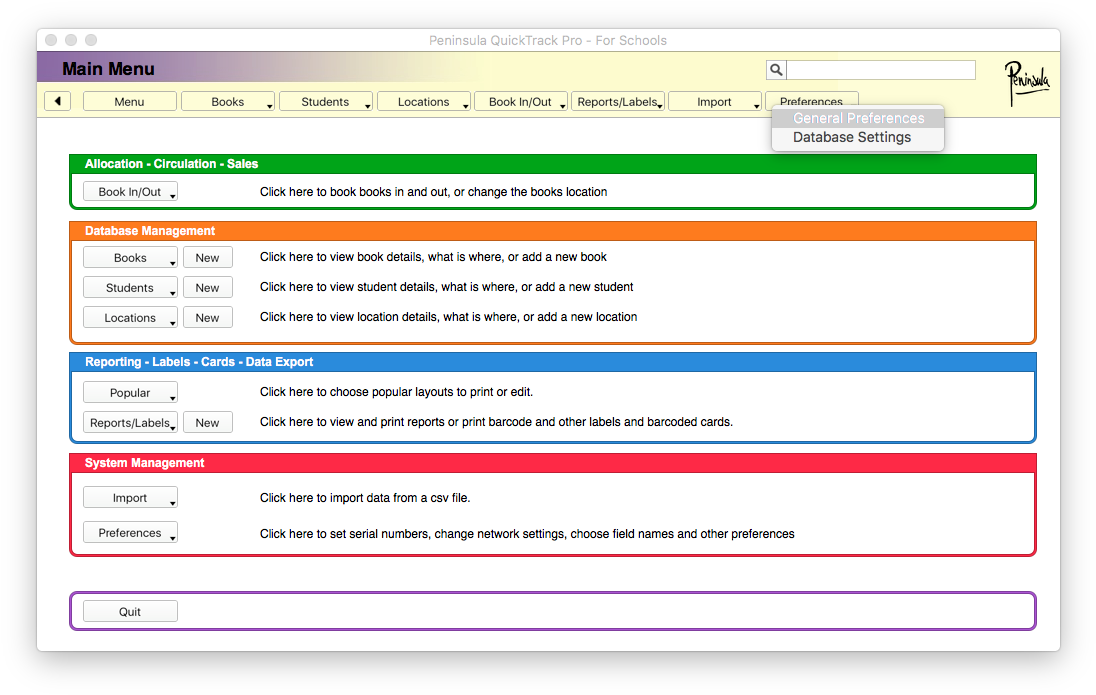Expand the Locations dropdown in the top toolbar
Image resolution: width=1096 pixels, height=695 pixels.
[x=424, y=101]
